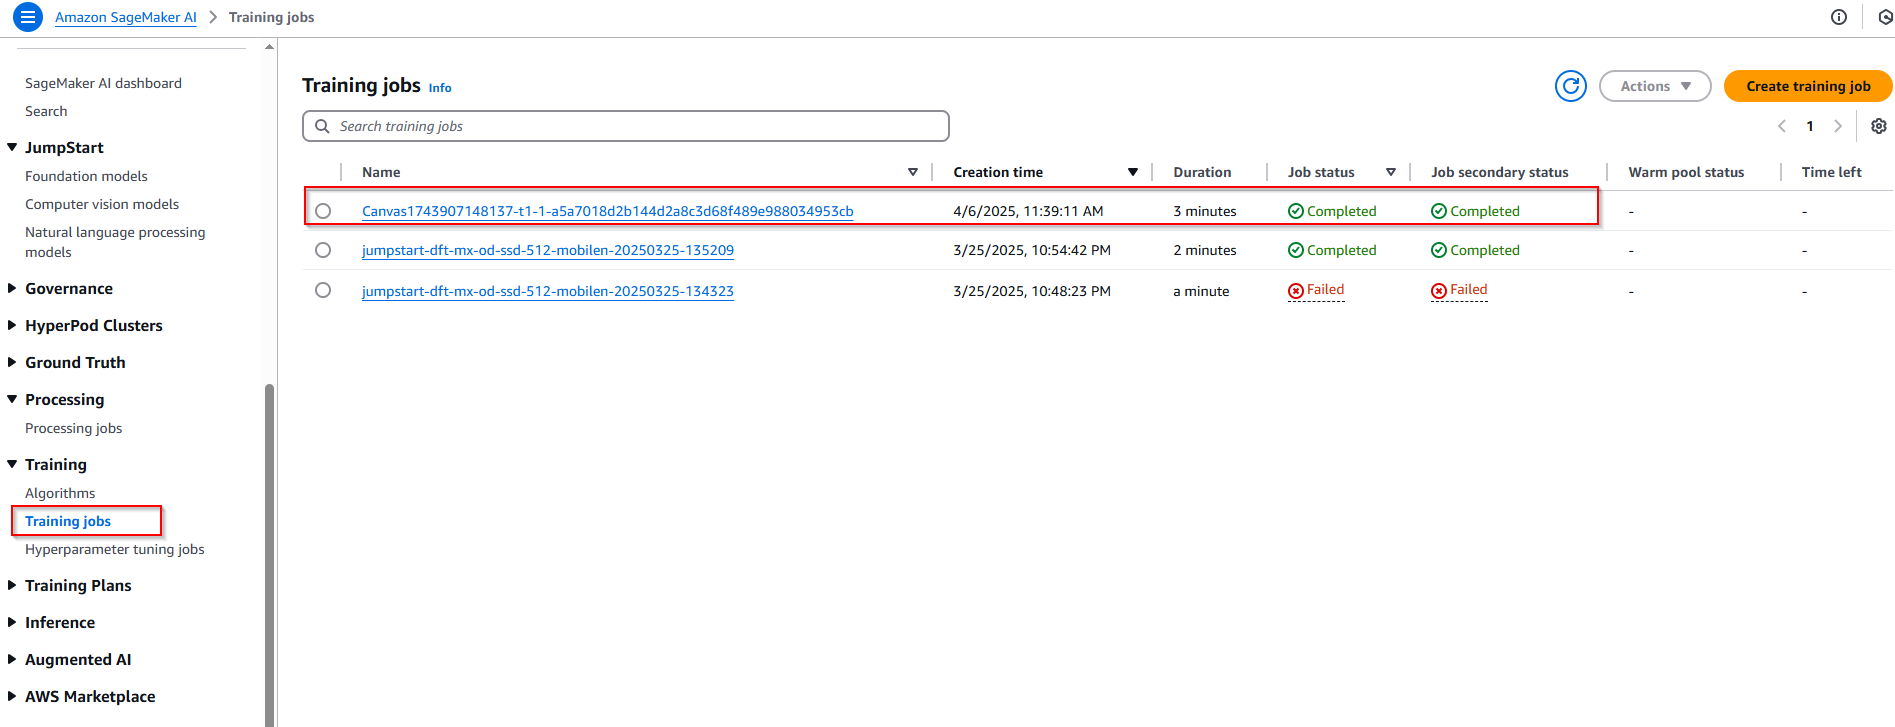Viewport: 1895px width, 727px height.
Task: Open jumpstart job ending 135209 link
Action: pos(547,250)
